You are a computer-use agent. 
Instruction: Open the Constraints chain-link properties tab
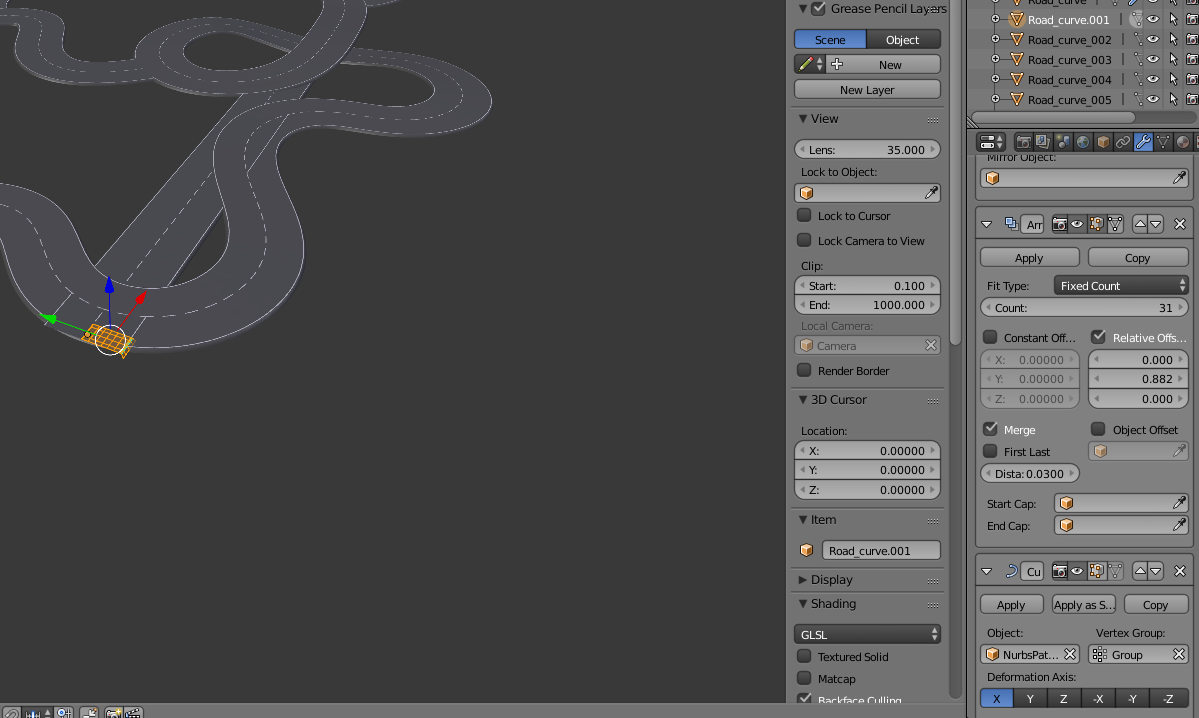(x=1123, y=142)
